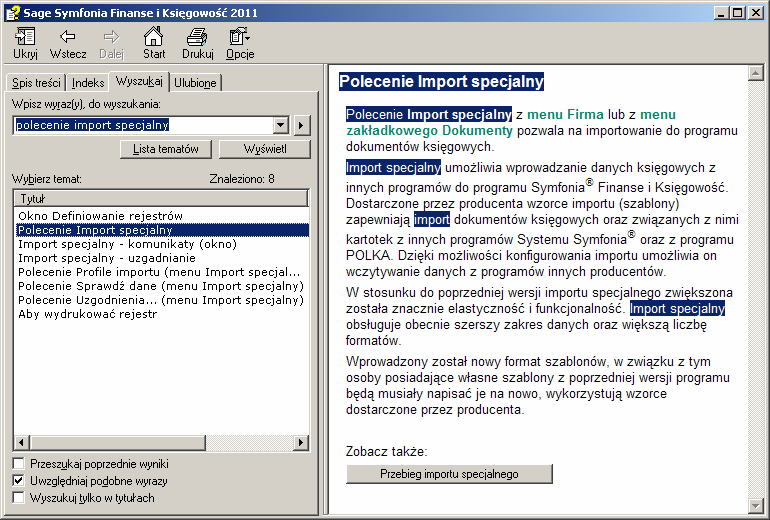Open the menu Firma link

(x=565, y=114)
